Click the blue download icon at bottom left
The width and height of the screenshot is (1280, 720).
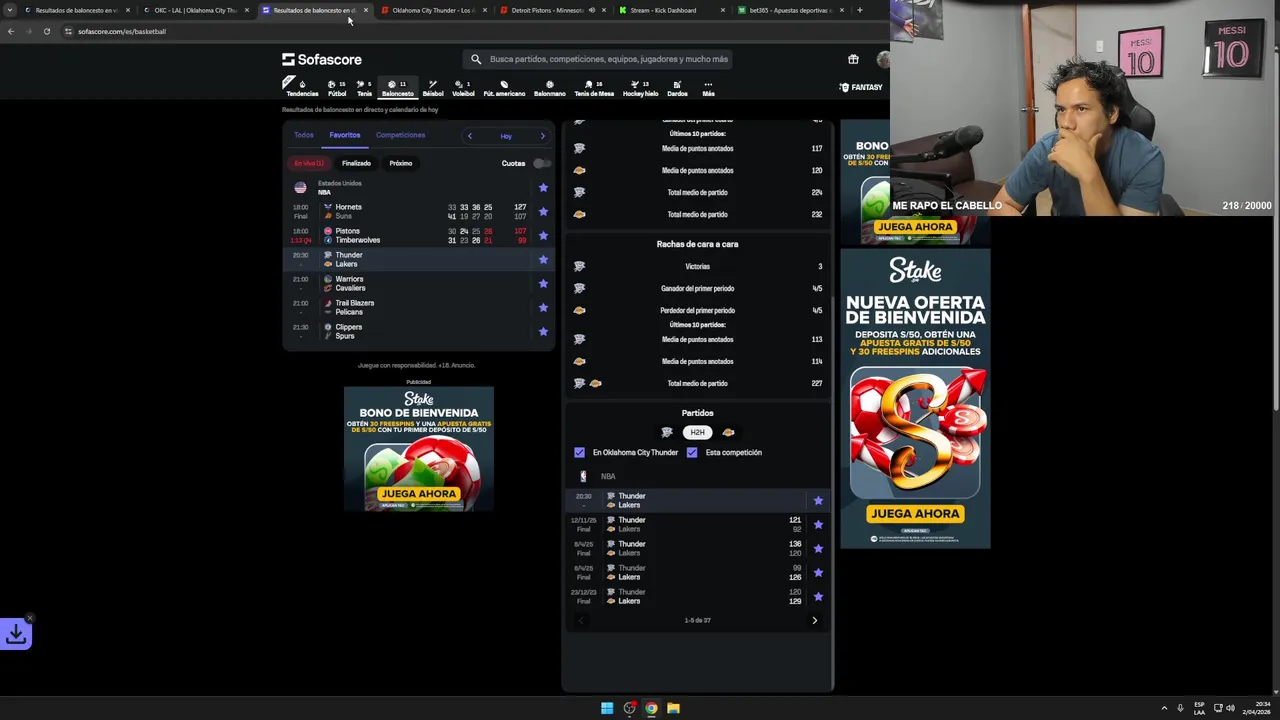tap(16, 633)
